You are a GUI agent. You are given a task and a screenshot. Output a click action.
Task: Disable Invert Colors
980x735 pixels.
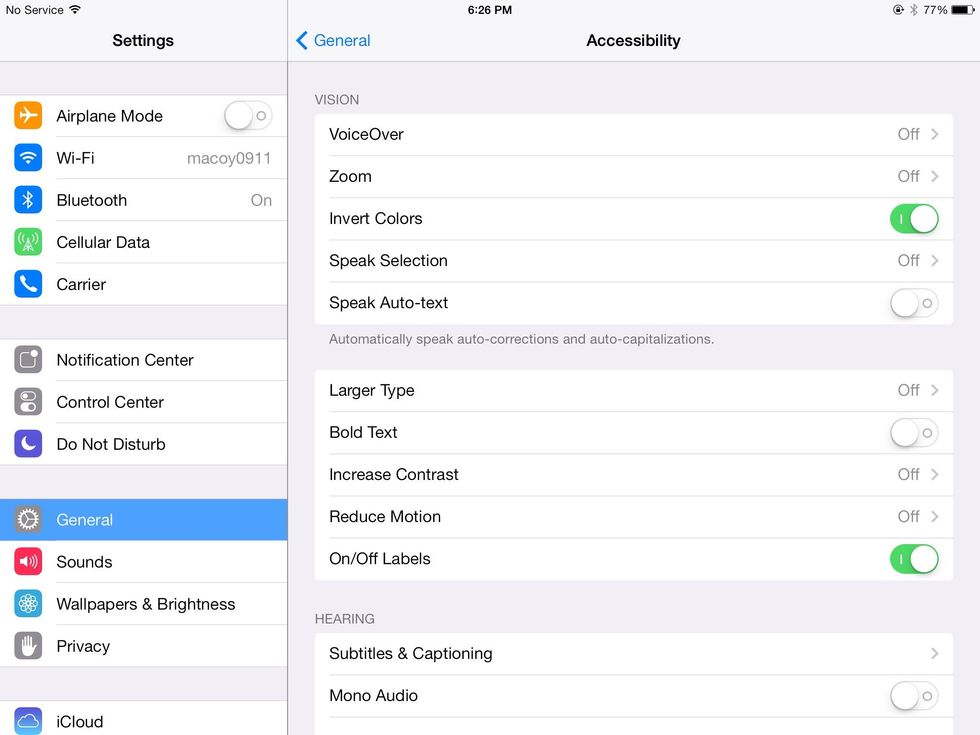(913, 218)
